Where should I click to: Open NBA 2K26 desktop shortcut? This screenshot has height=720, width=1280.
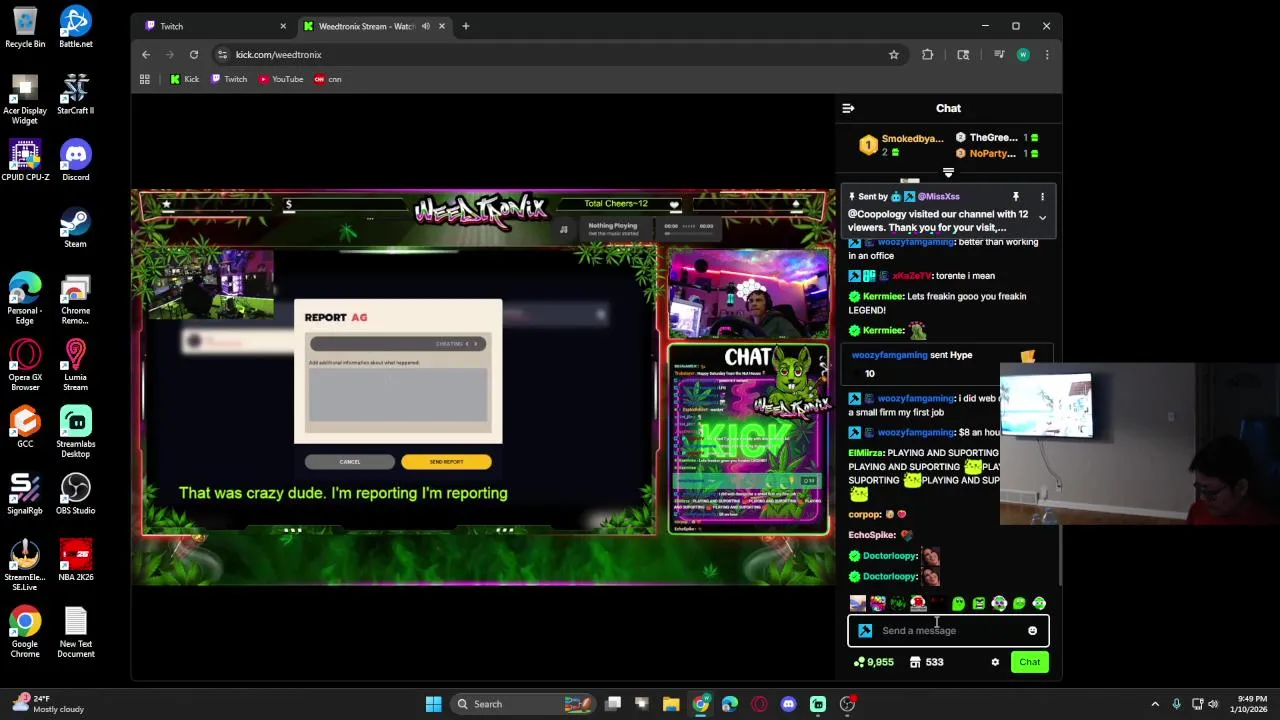coord(75,561)
